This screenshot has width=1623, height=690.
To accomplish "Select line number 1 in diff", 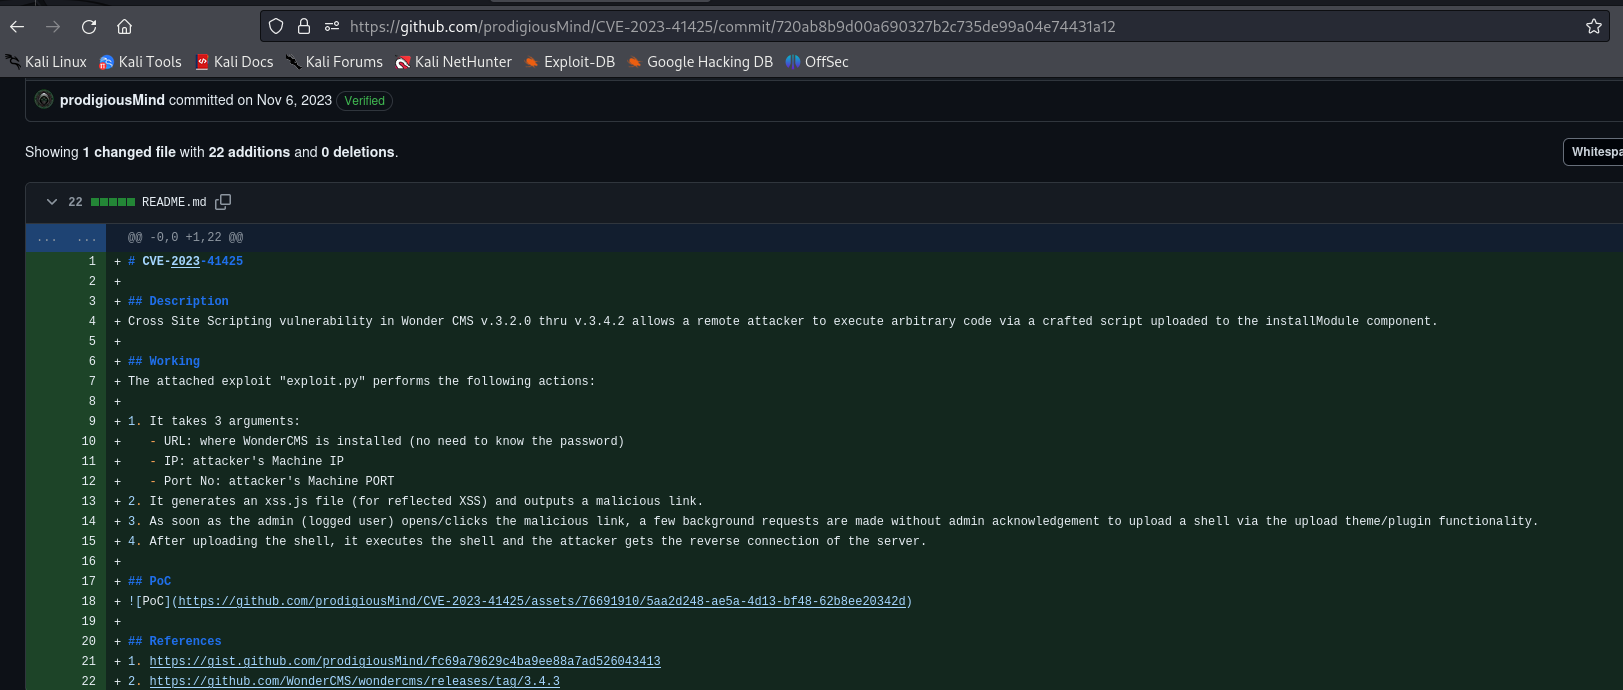I will point(92,261).
